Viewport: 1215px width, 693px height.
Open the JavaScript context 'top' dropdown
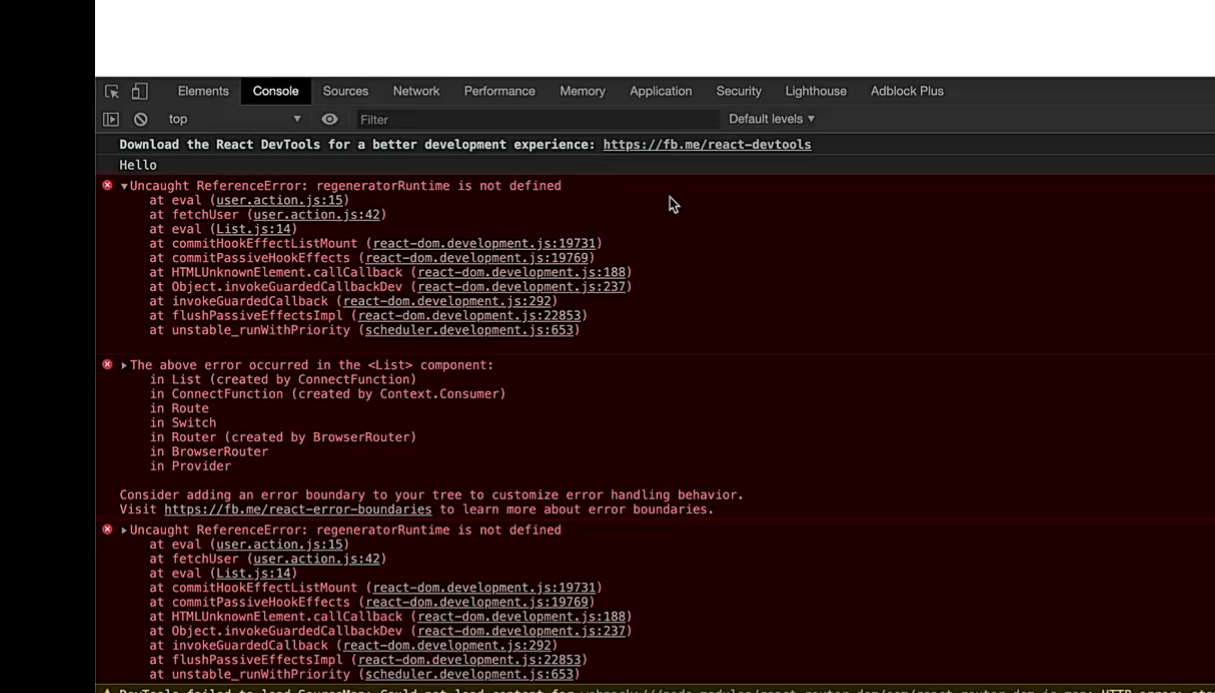coord(234,119)
